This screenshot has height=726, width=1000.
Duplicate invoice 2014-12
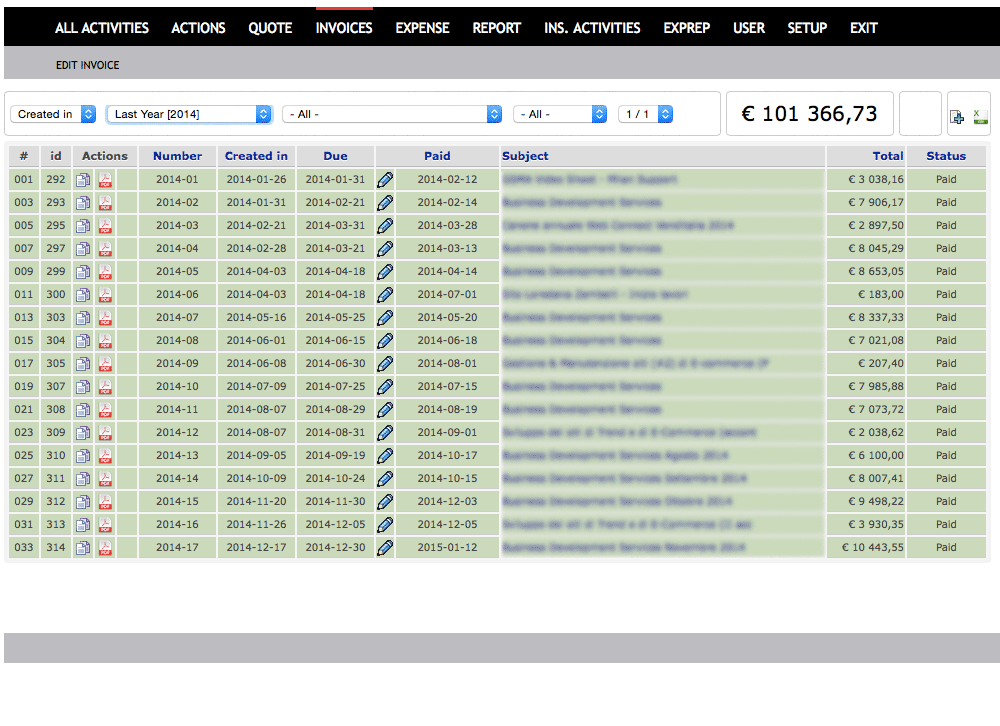coord(83,433)
